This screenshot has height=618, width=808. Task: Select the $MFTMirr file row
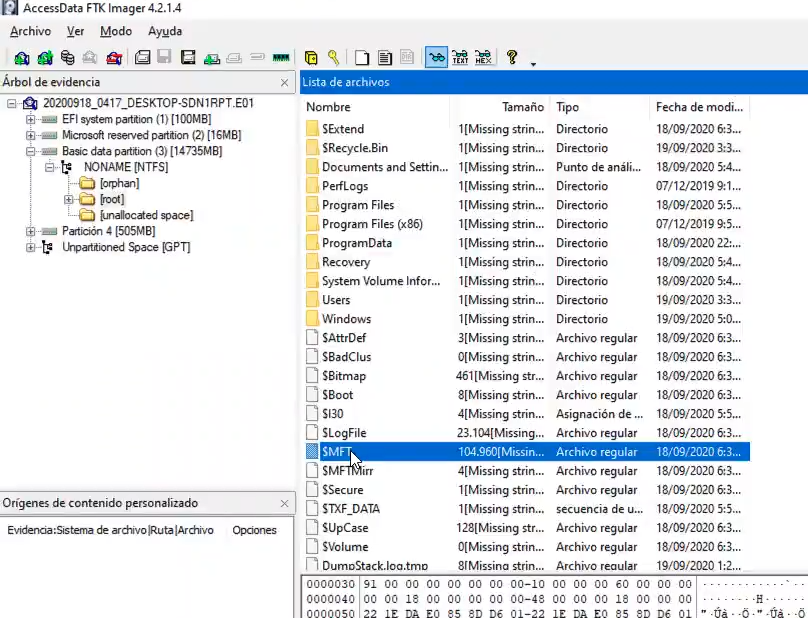click(x=526, y=471)
